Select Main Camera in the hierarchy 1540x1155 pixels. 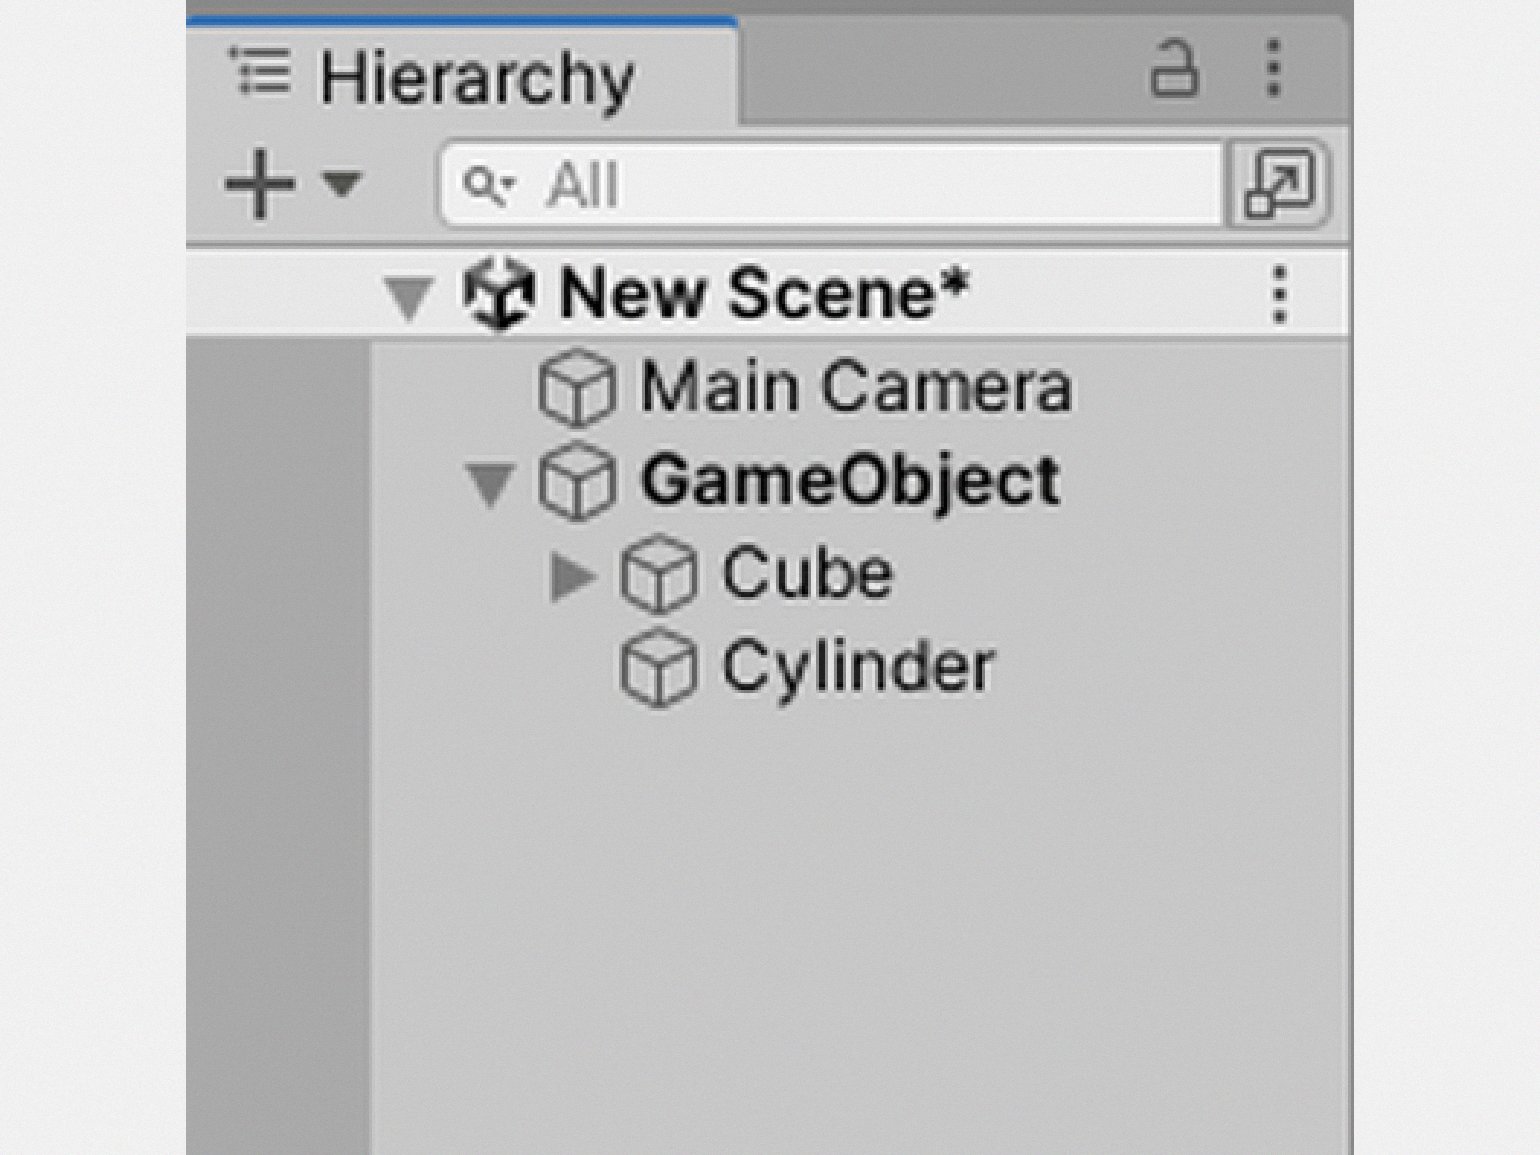pyautogui.click(x=855, y=388)
